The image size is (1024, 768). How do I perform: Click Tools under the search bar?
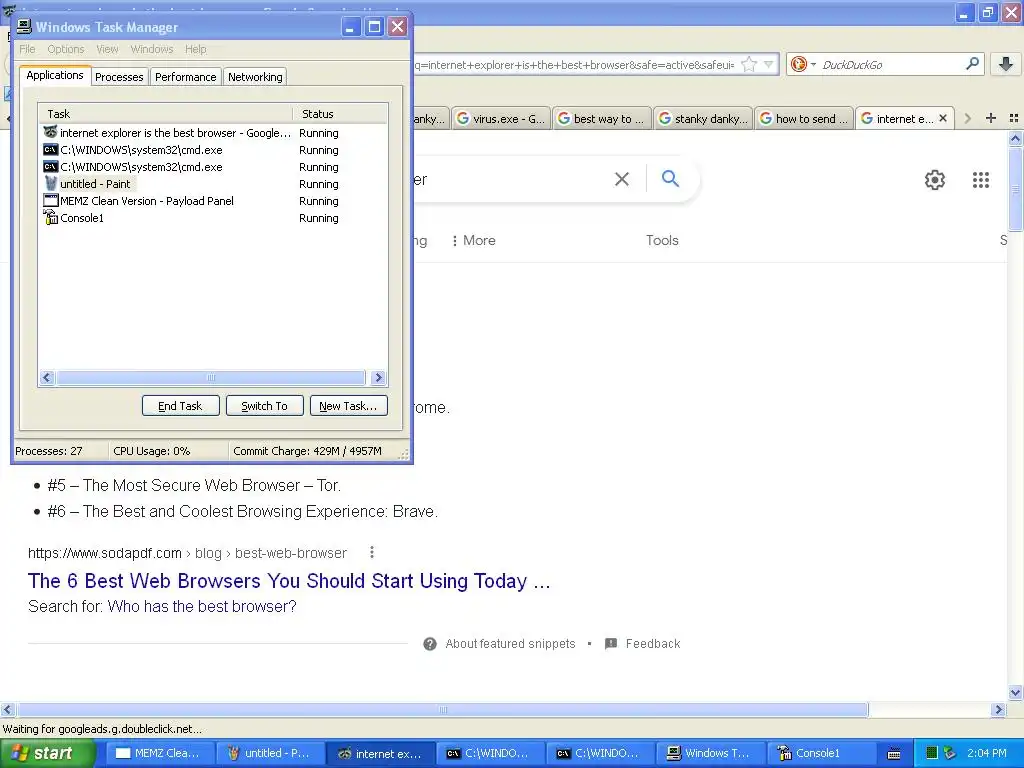[x=662, y=240]
